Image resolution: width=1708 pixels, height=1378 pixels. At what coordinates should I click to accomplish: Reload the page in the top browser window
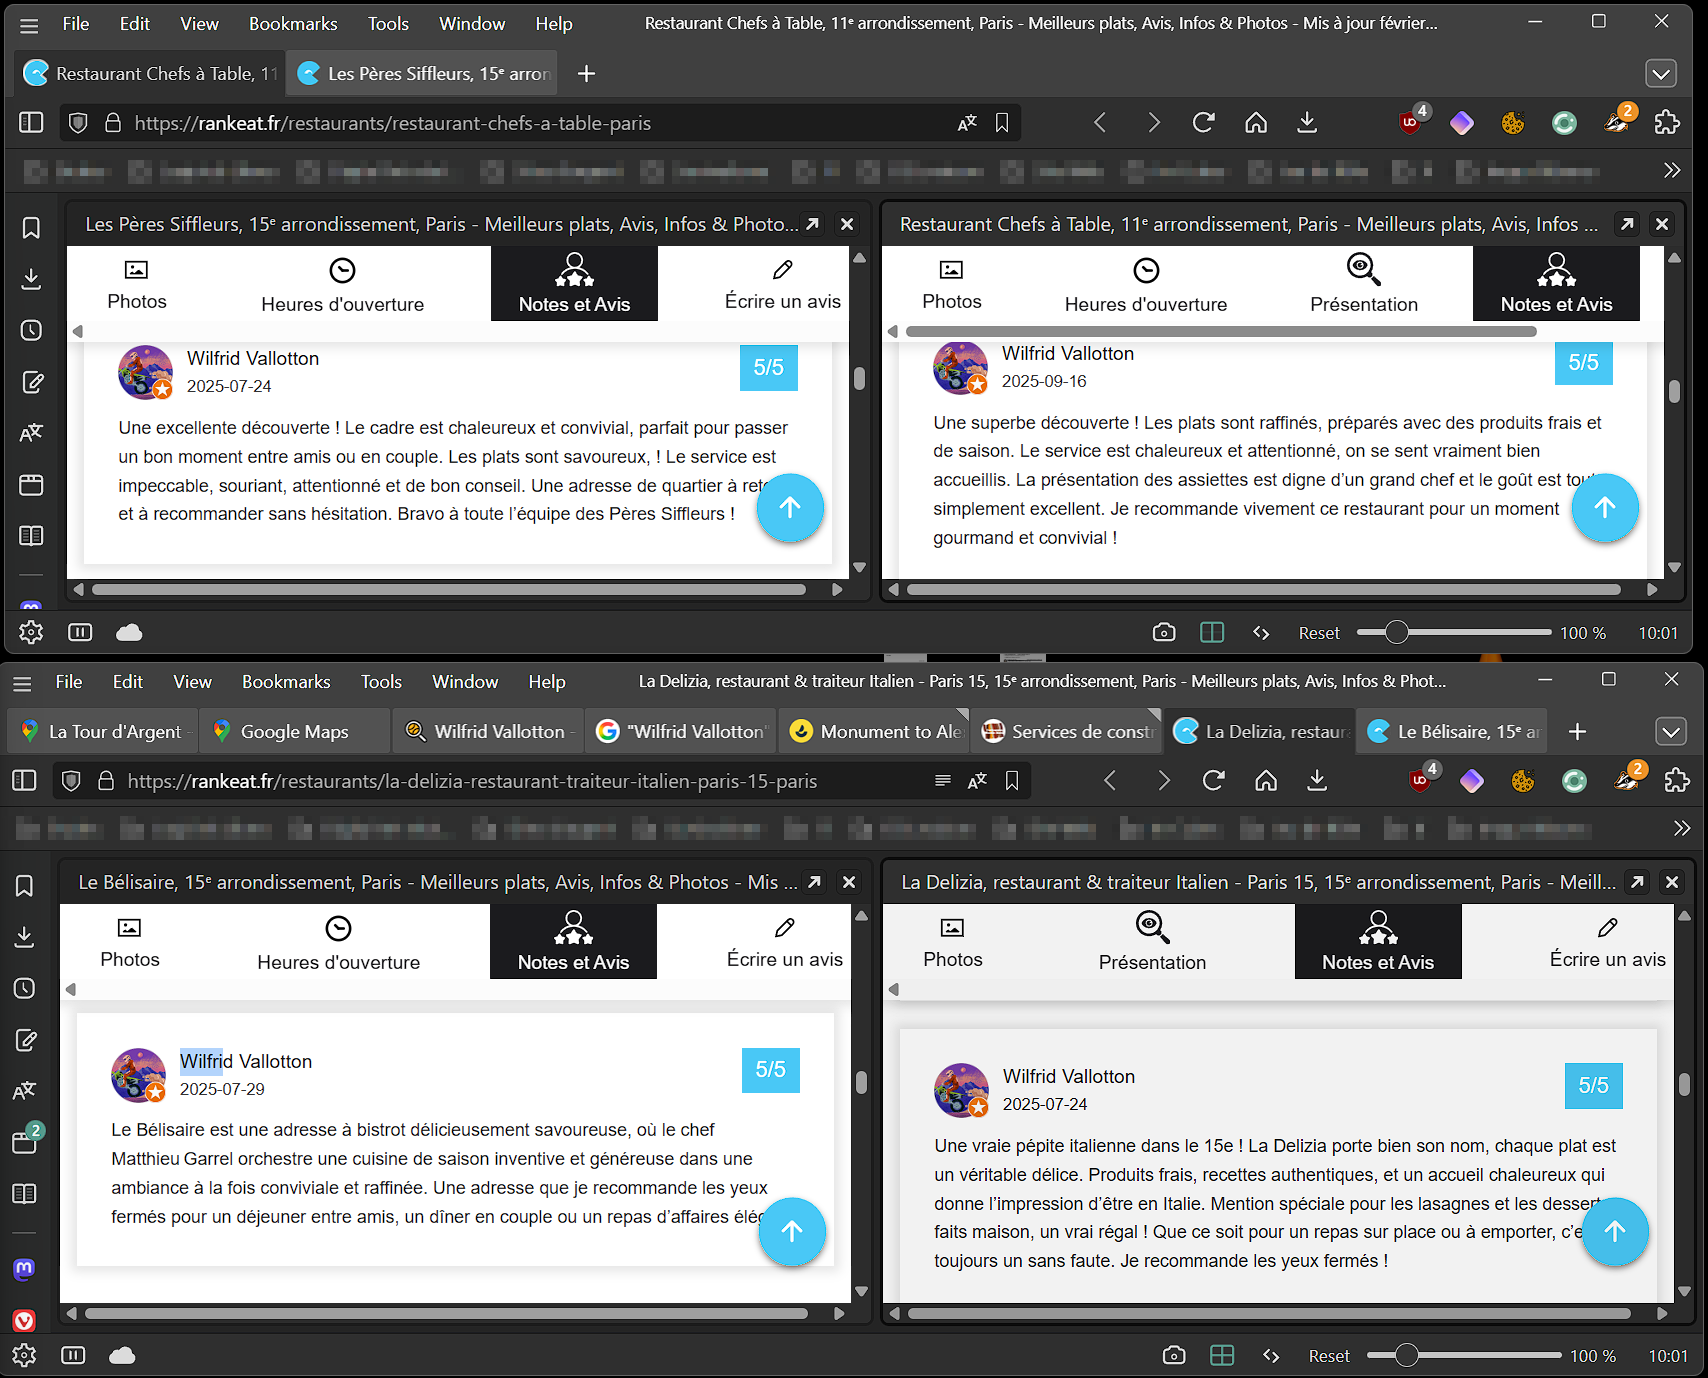coord(1203,123)
